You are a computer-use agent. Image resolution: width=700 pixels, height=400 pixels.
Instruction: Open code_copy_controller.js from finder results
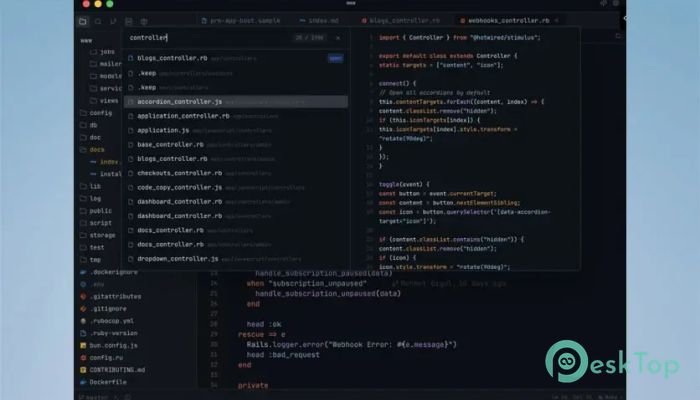click(x=236, y=188)
